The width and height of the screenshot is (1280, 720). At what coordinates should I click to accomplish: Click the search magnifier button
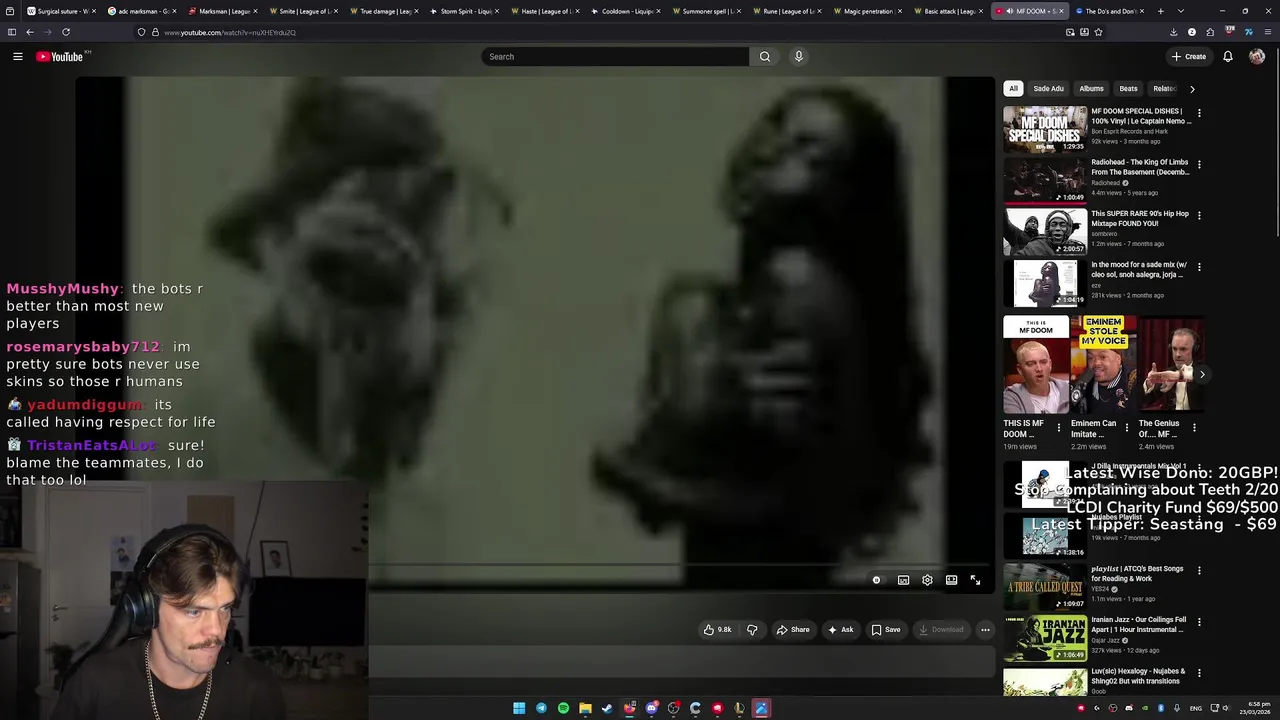point(765,57)
